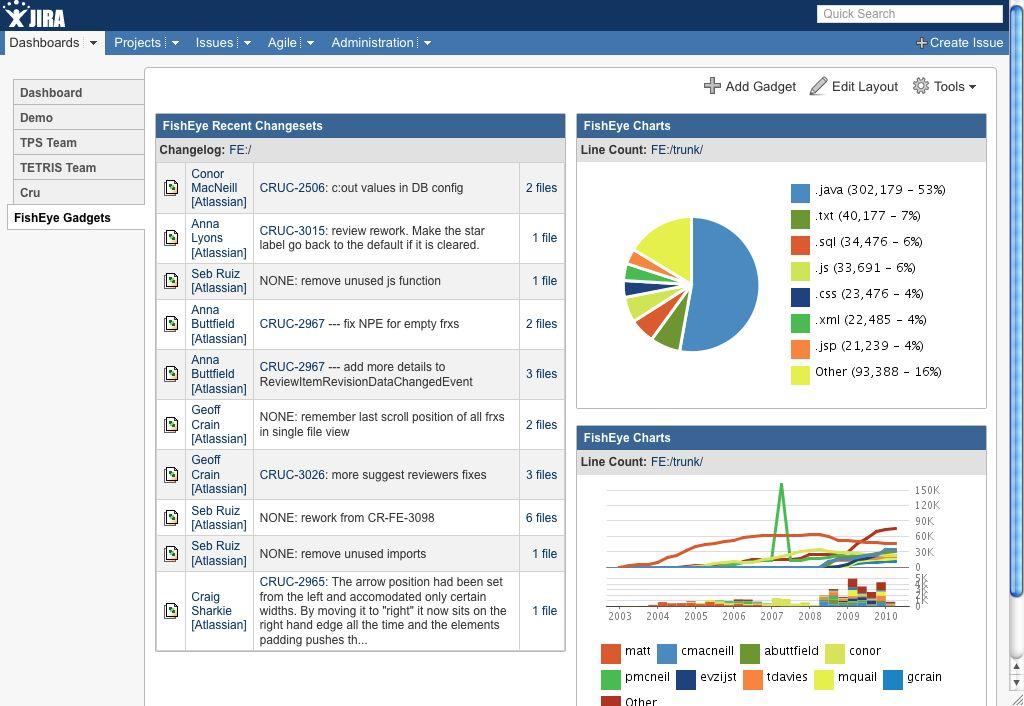1024x706 pixels.
Task: Click the .java blue legend swatch
Action: point(800,193)
